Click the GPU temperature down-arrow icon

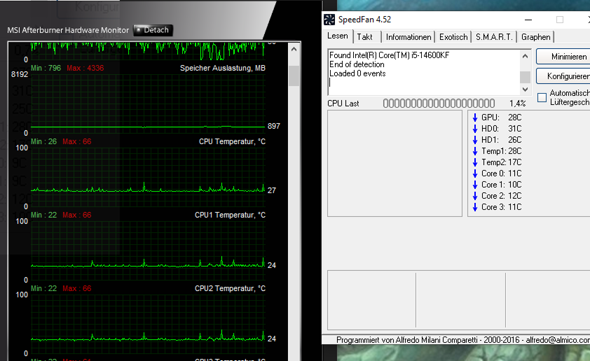[x=475, y=117]
